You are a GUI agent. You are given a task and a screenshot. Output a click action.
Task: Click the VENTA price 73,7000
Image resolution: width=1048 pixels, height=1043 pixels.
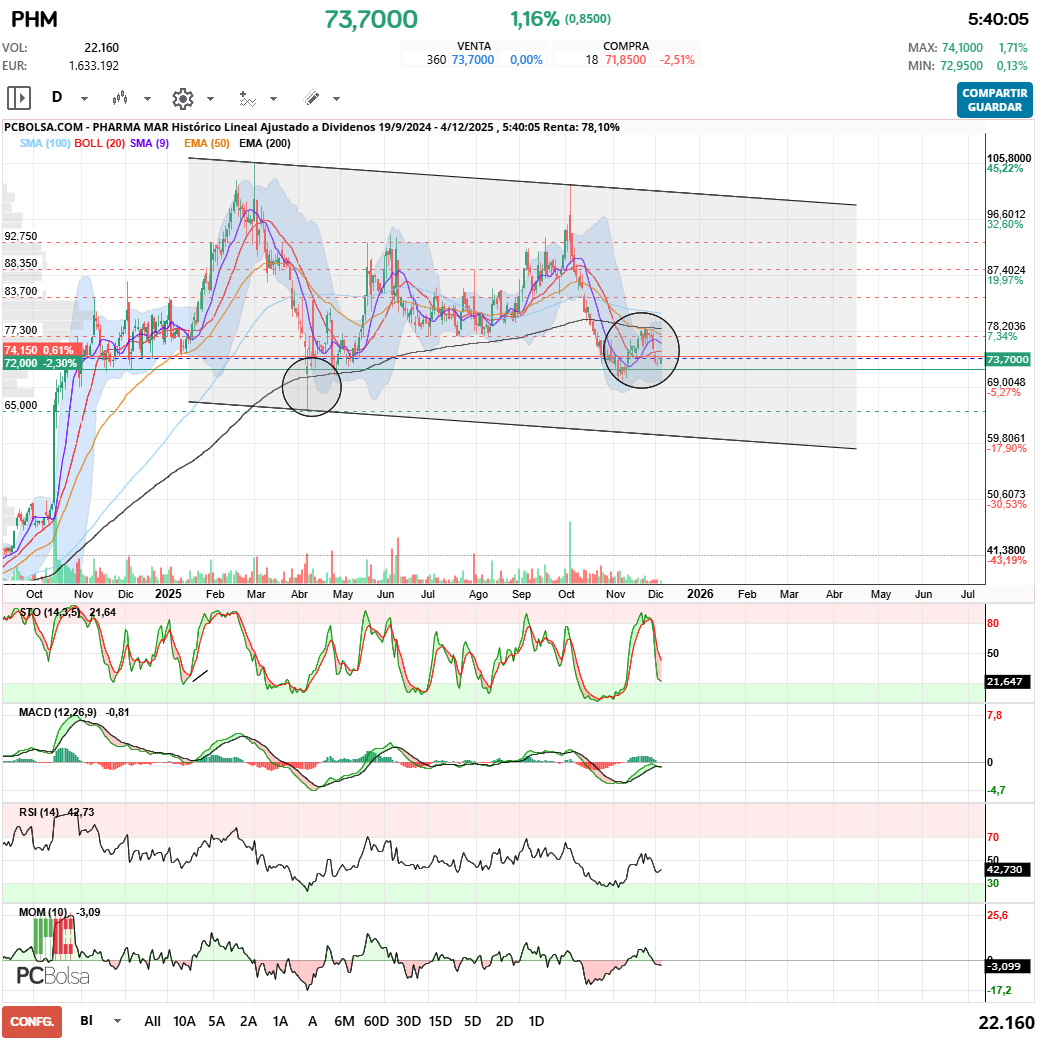pos(473,59)
